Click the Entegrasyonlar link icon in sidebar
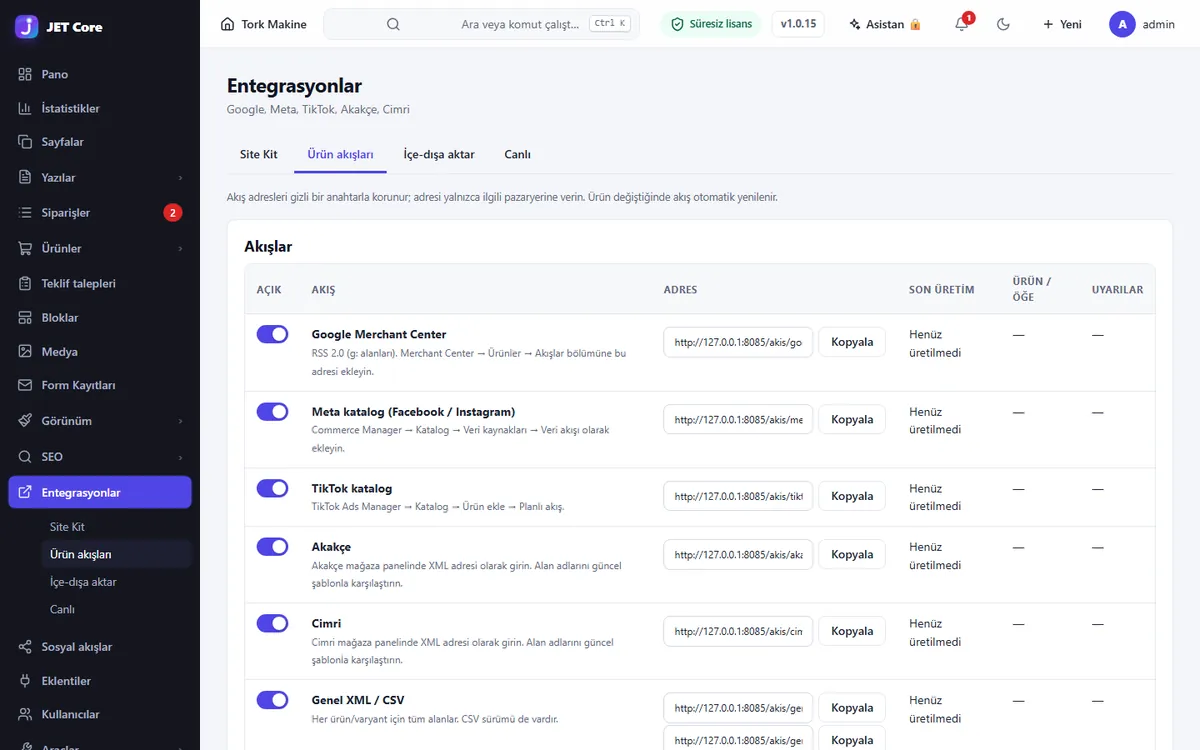Viewport: 1200px width, 750px height. tap(25, 492)
